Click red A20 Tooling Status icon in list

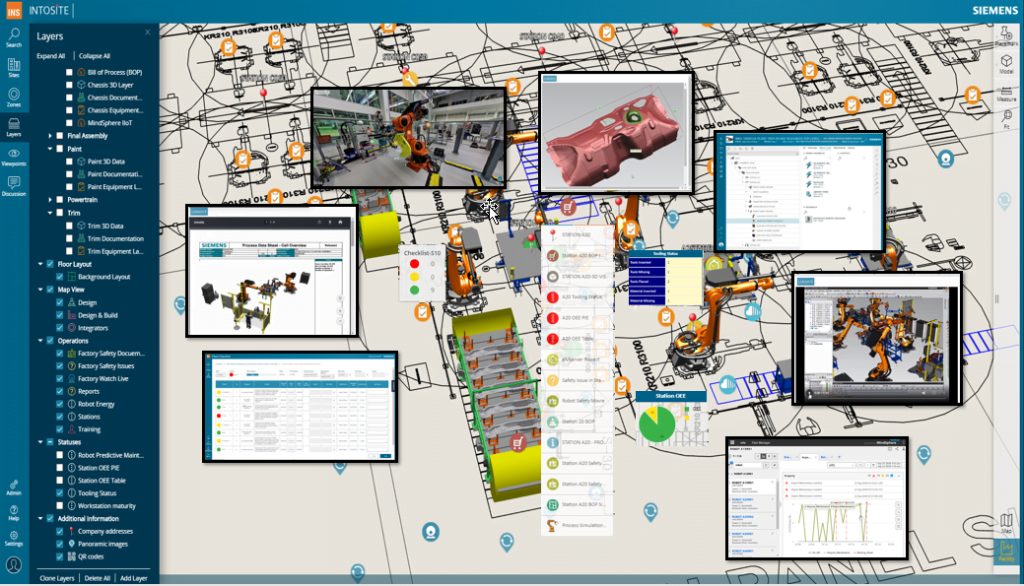(x=552, y=297)
